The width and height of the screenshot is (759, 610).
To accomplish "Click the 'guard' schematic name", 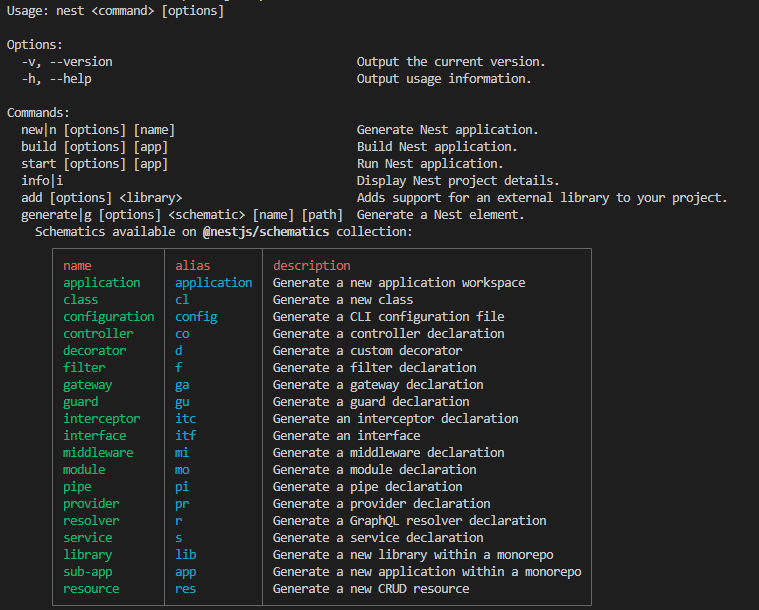I will [81, 402].
